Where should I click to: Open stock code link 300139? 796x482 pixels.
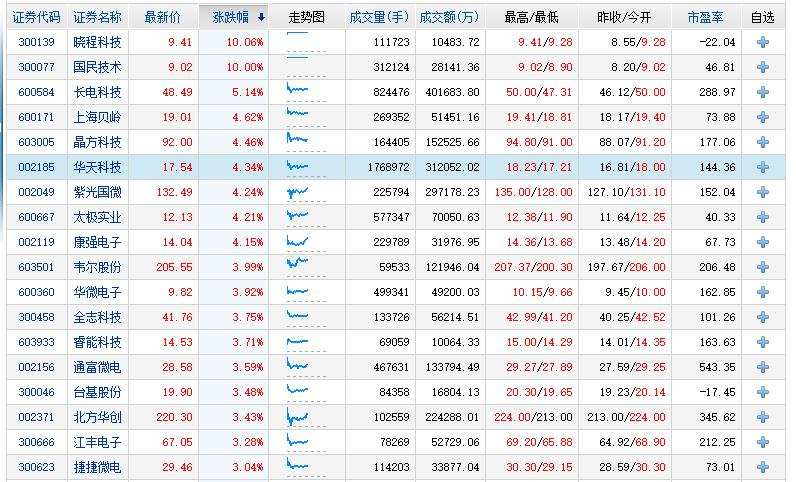(37, 42)
